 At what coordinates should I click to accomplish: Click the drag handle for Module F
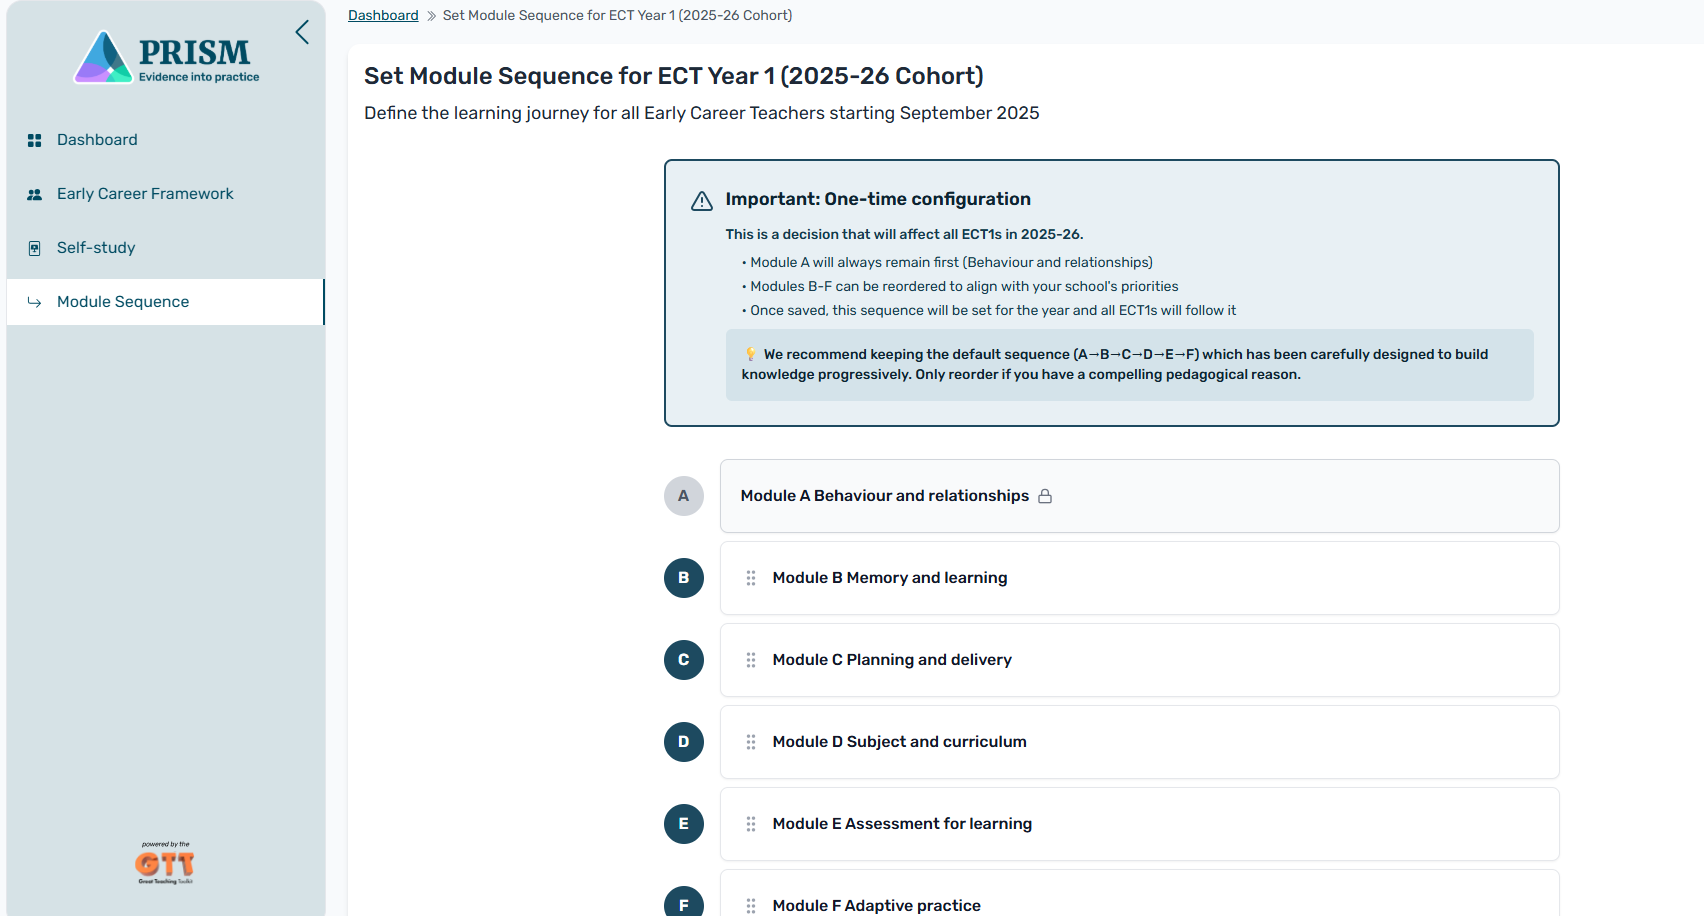[x=751, y=905]
